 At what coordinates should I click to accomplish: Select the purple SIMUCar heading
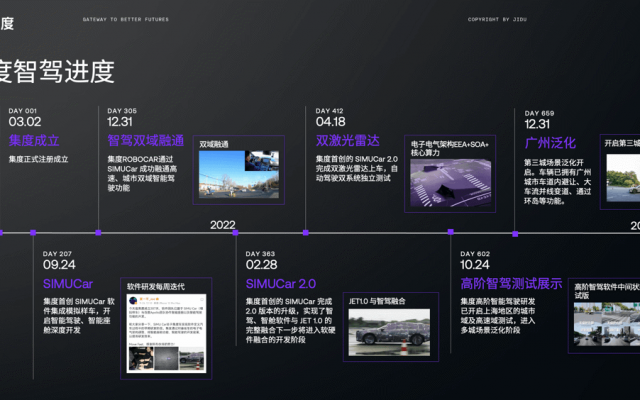pyautogui.click(x=68, y=284)
